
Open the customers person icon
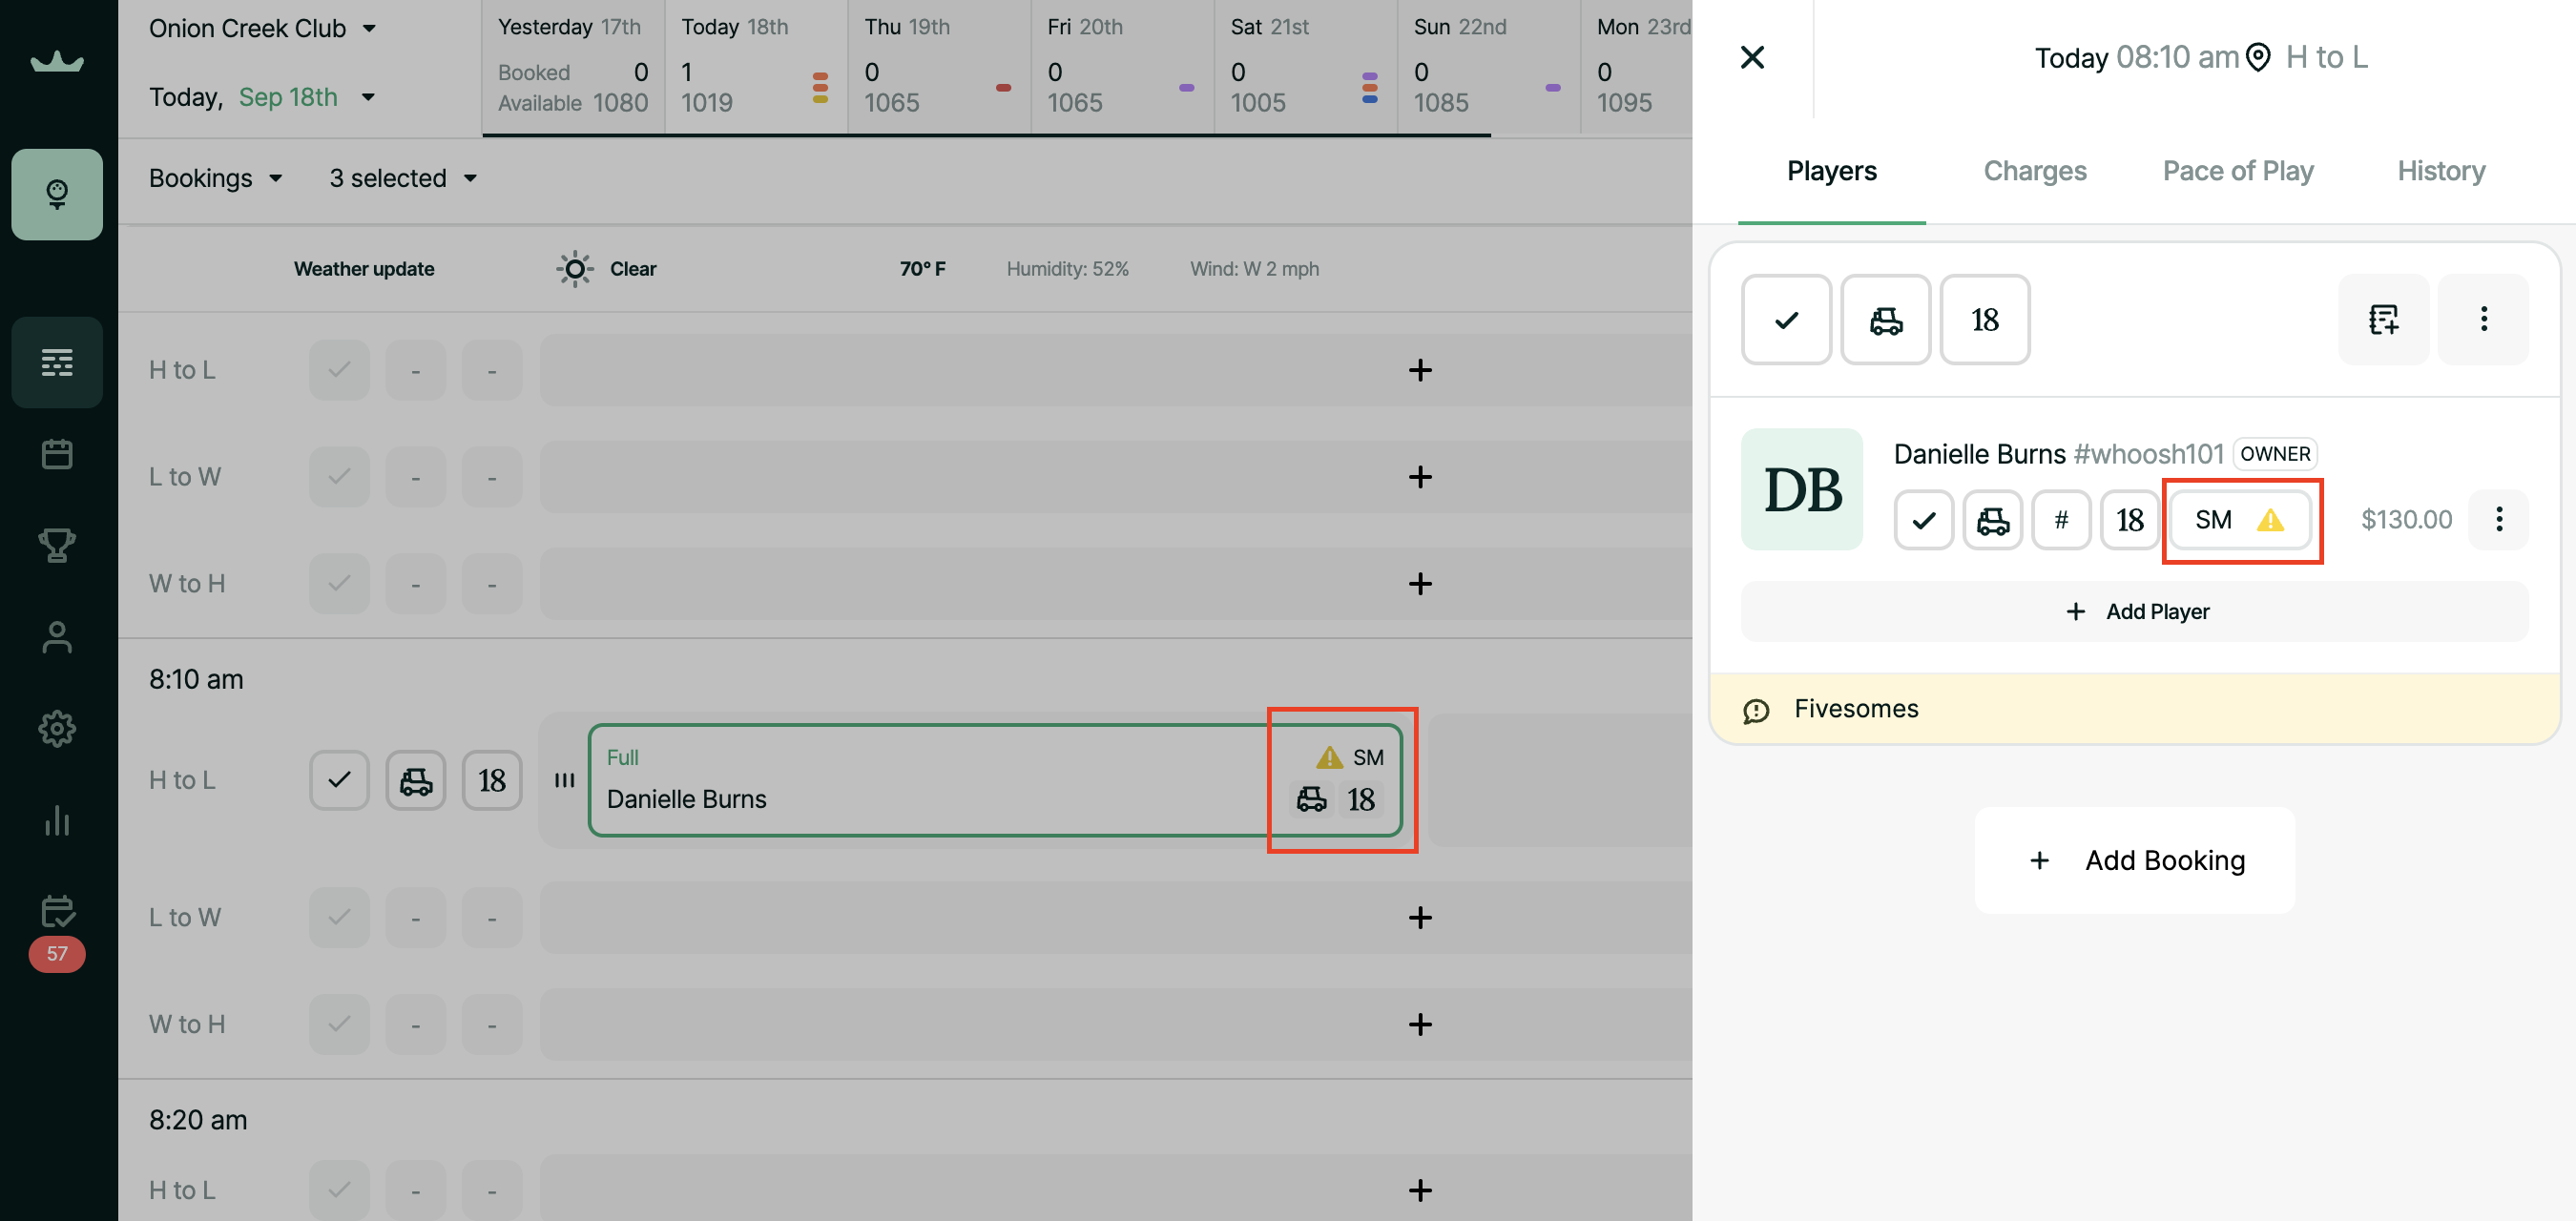click(57, 637)
